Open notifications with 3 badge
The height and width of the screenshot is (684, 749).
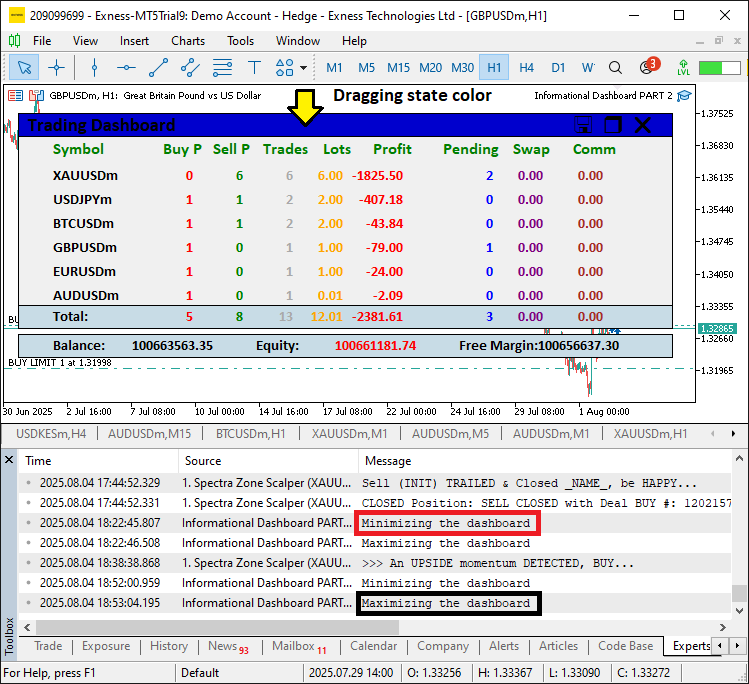648,66
